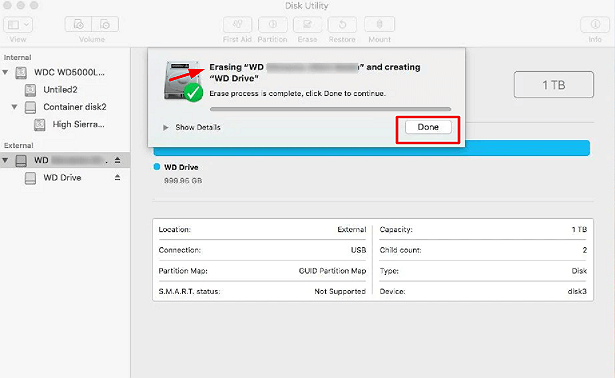Eject the external WD disk
Viewport: 615px width, 378px height.
pyautogui.click(x=117, y=160)
